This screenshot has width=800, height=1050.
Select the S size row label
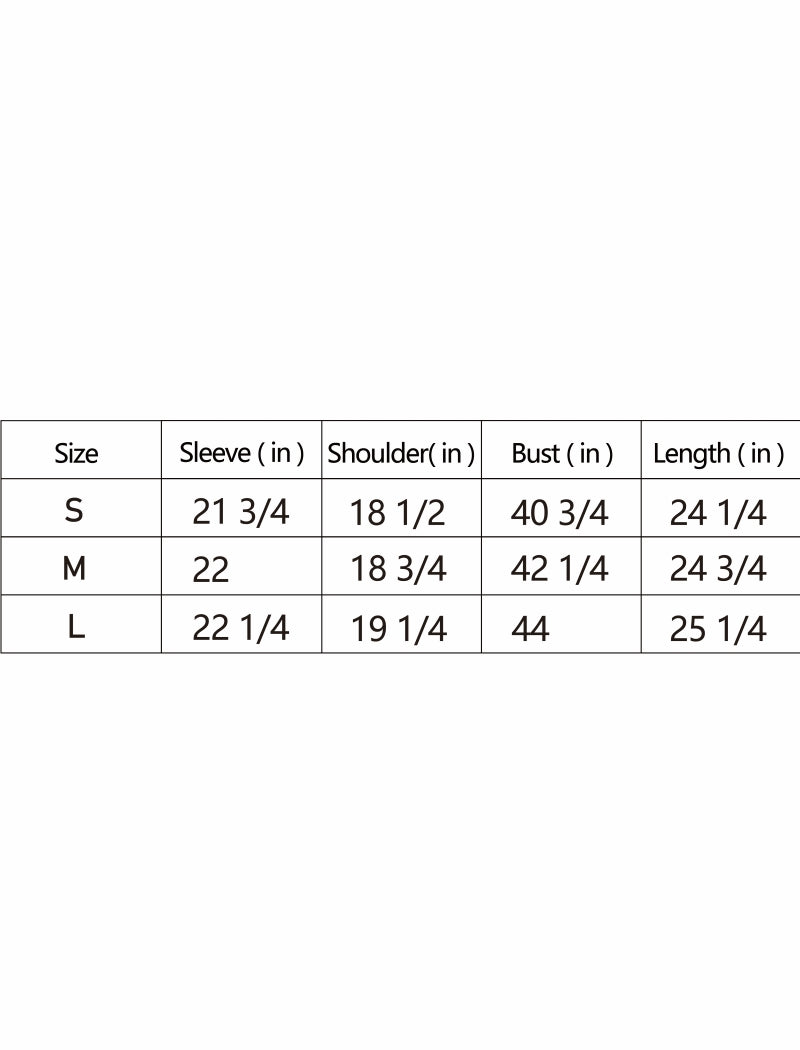(74, 511)
